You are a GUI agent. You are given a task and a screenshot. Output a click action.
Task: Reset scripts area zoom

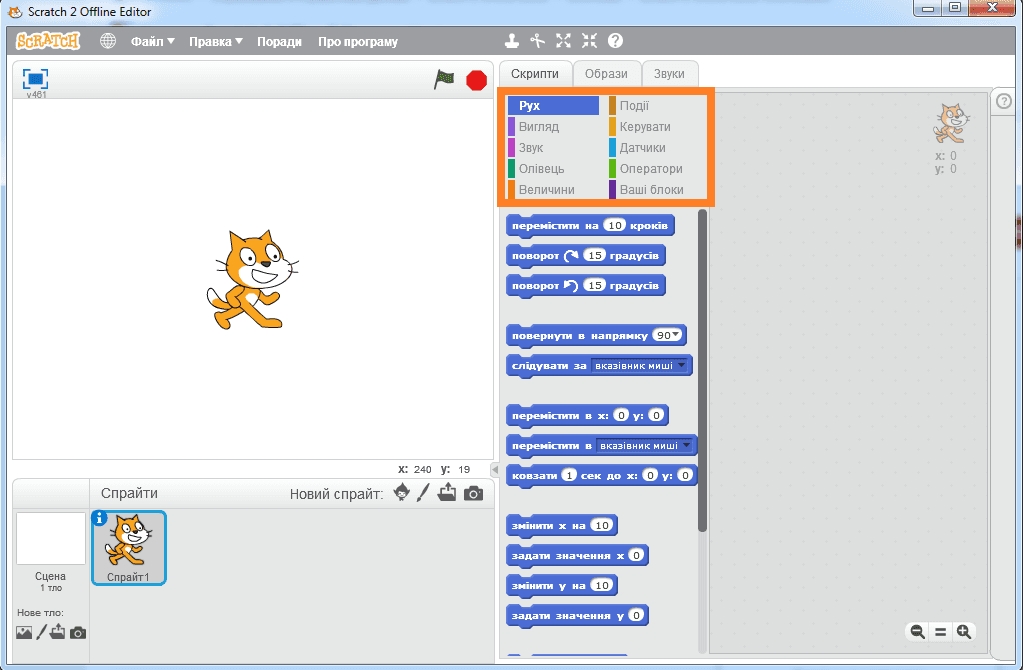click(940, 632)
